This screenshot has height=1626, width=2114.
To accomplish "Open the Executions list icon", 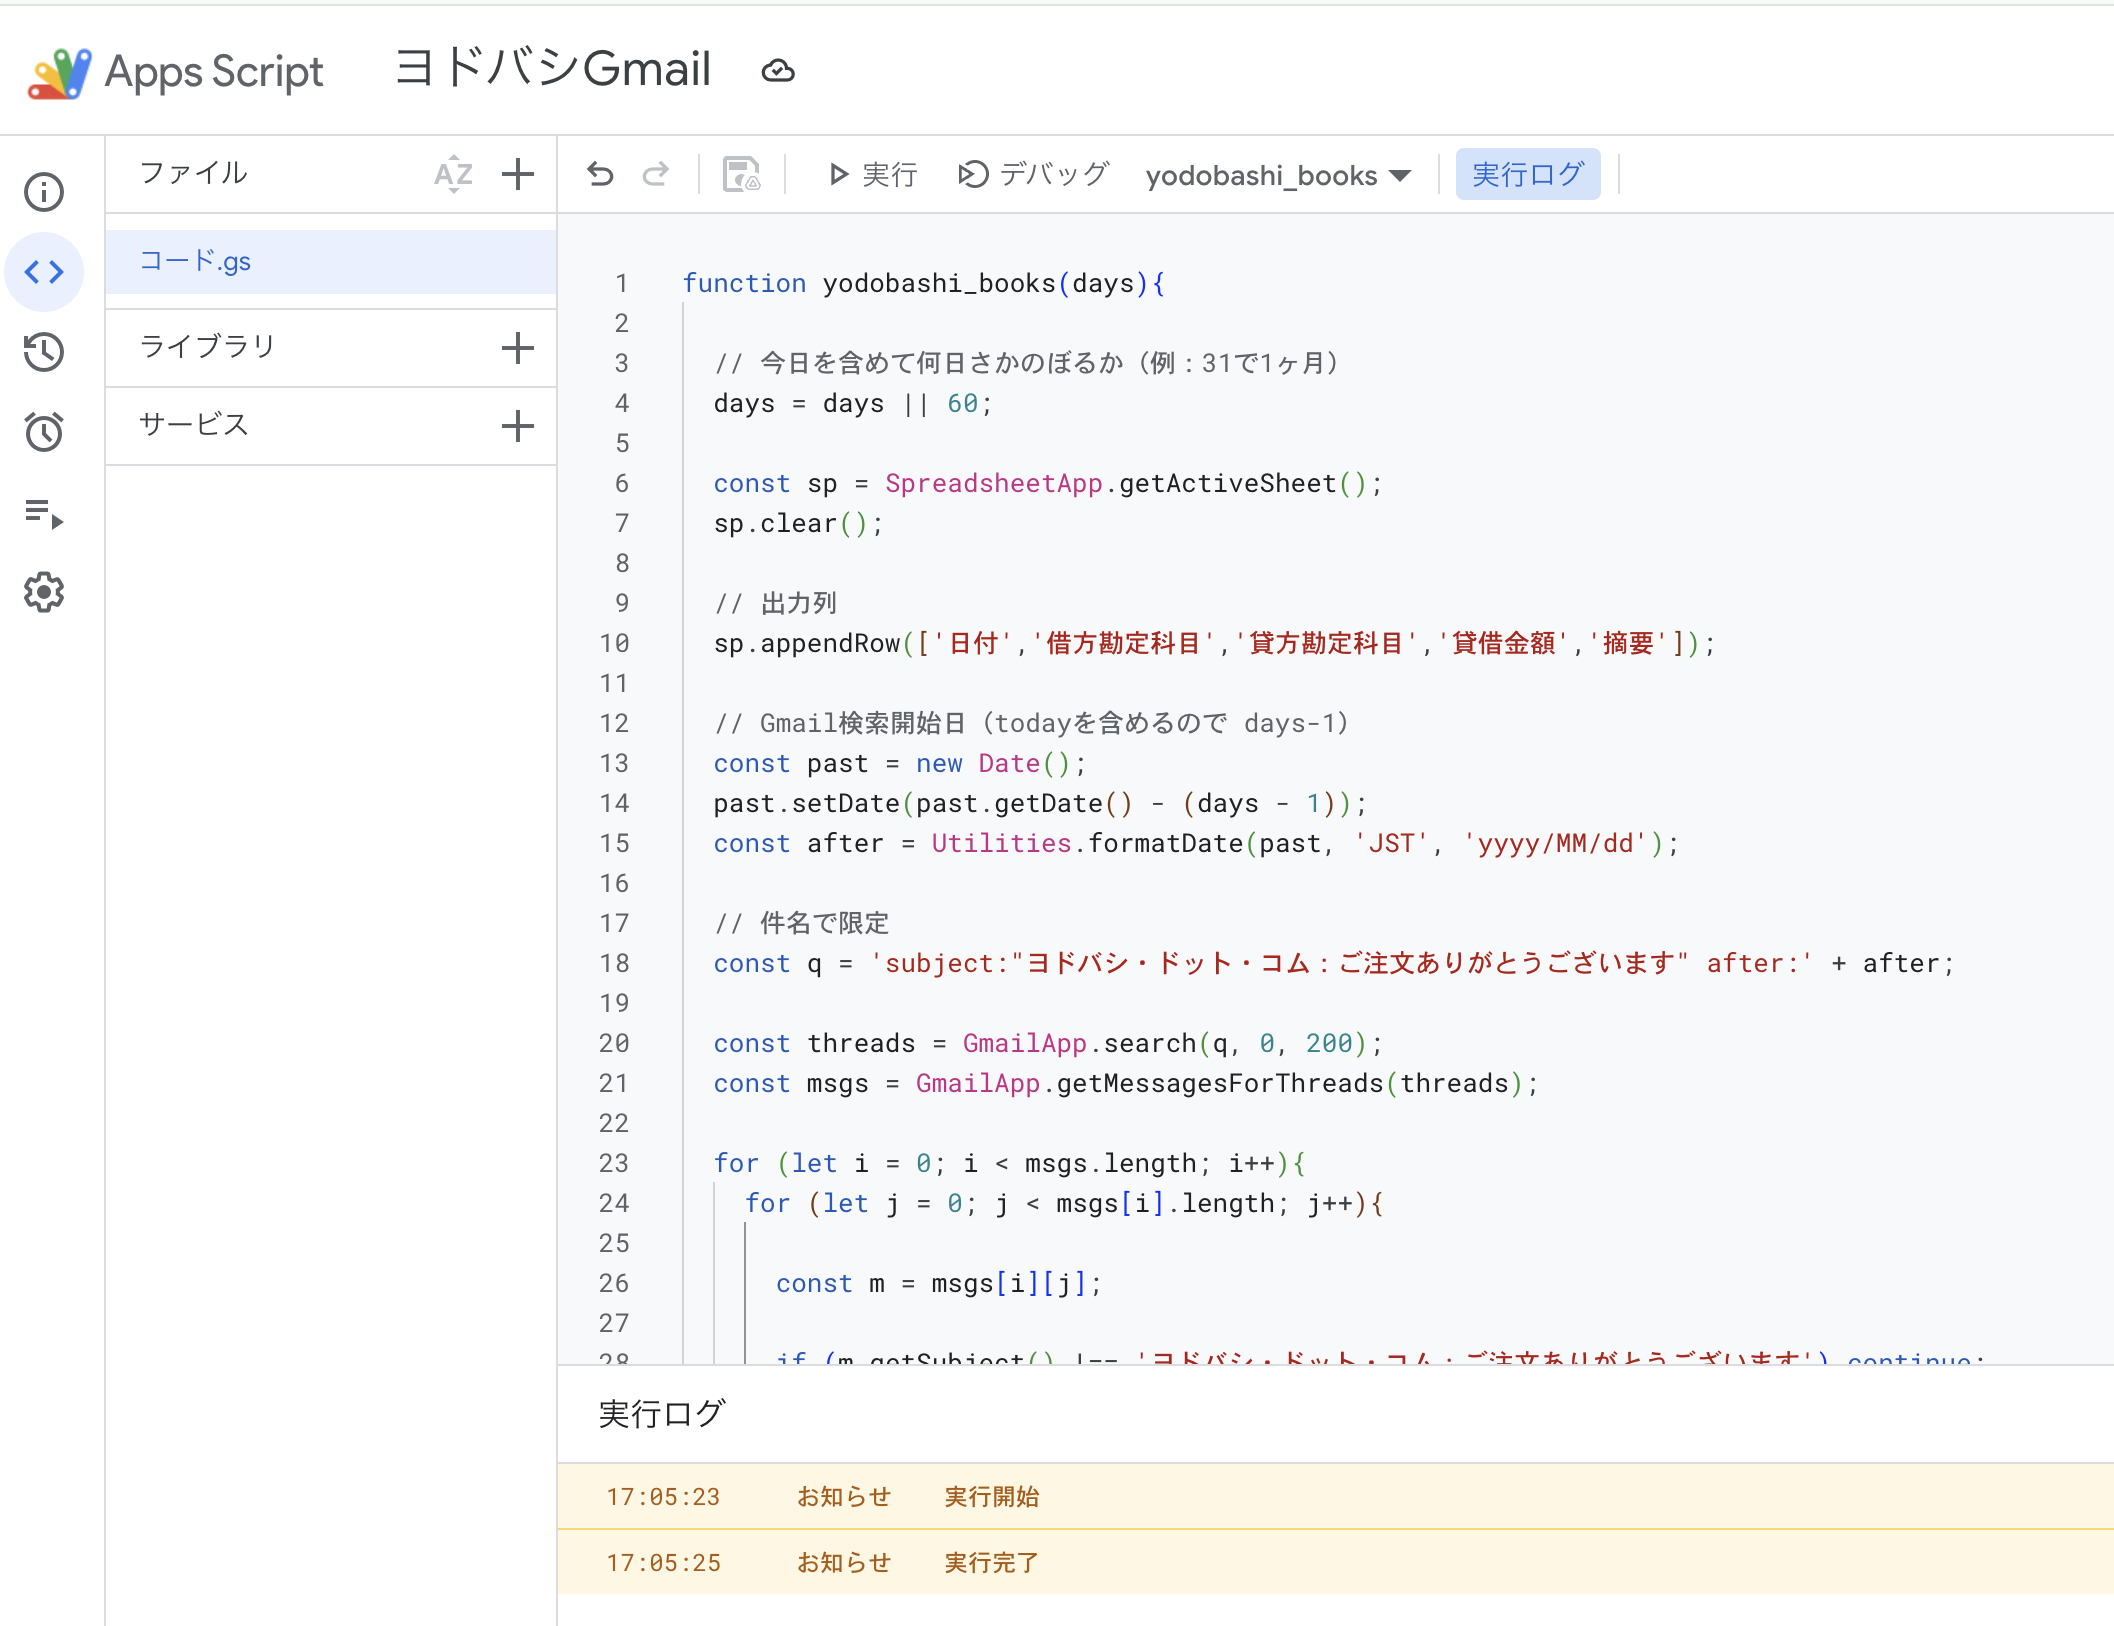I will [x=44, y=513].
